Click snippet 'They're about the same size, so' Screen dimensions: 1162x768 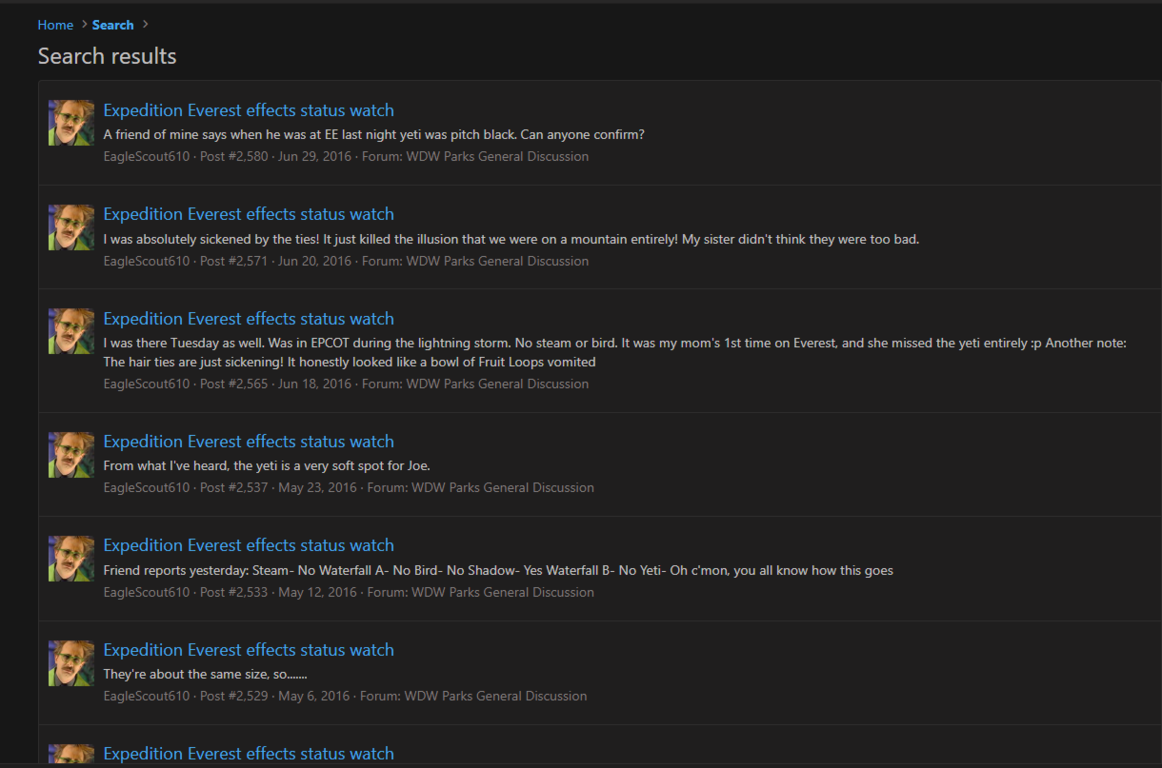point(205,675)
